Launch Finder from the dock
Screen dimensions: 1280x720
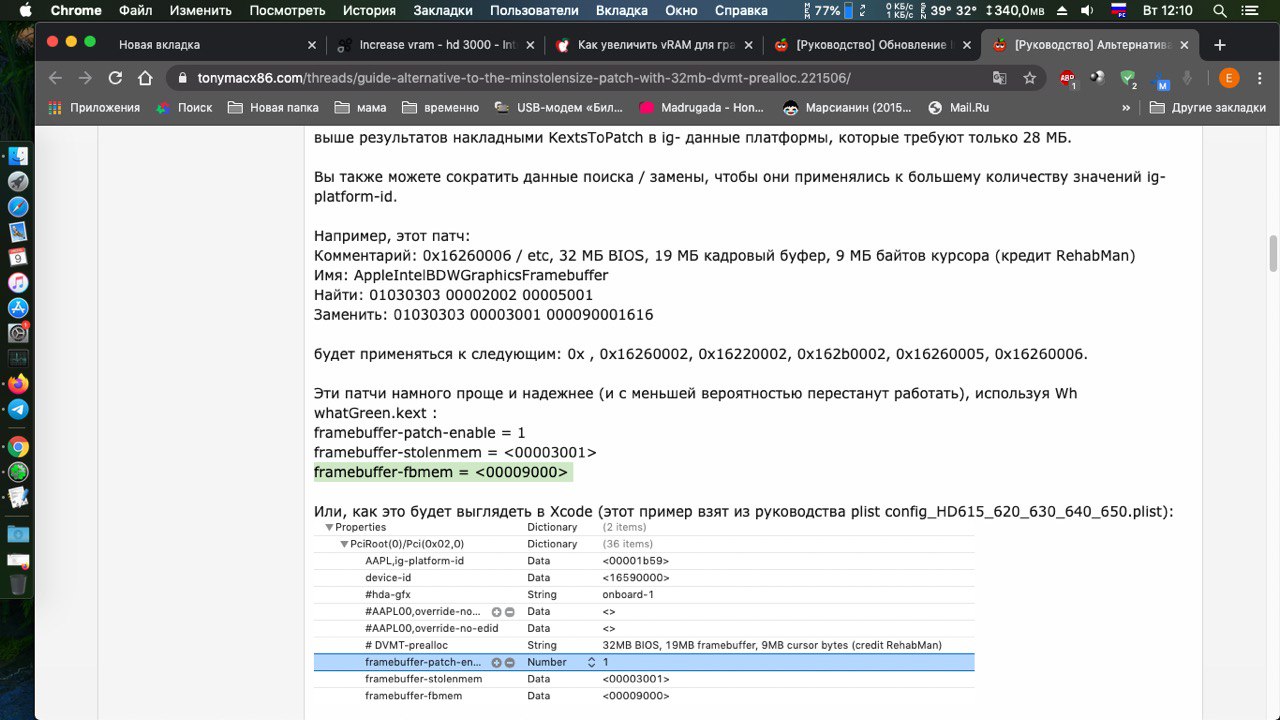coord(18,156)
